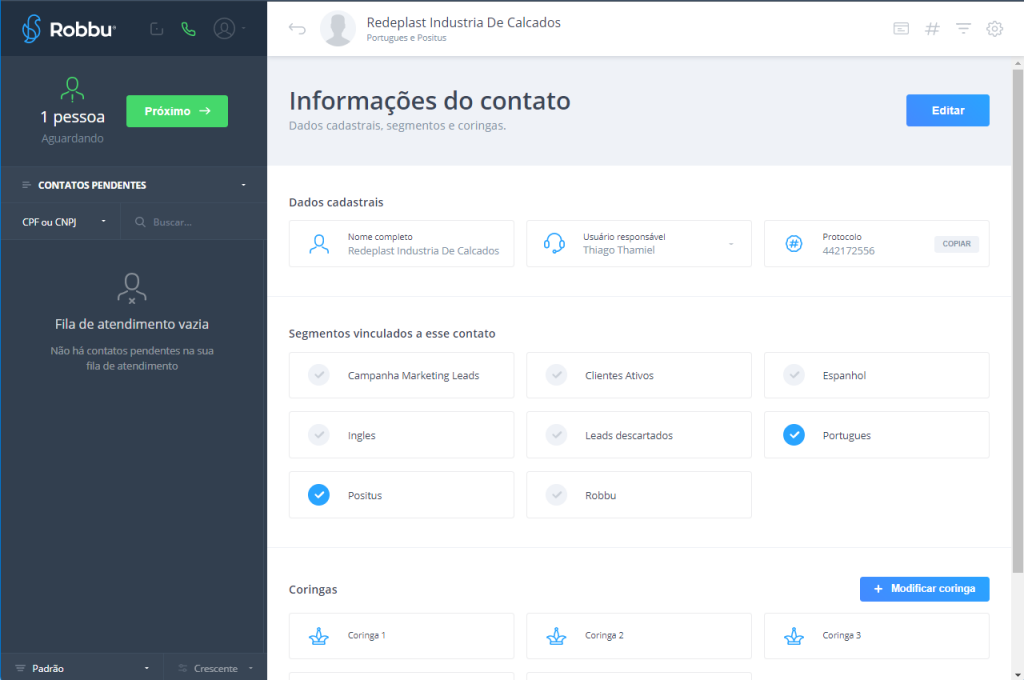
Task: Click the filter lines icon in toolbar
Action: click(963, 29)
